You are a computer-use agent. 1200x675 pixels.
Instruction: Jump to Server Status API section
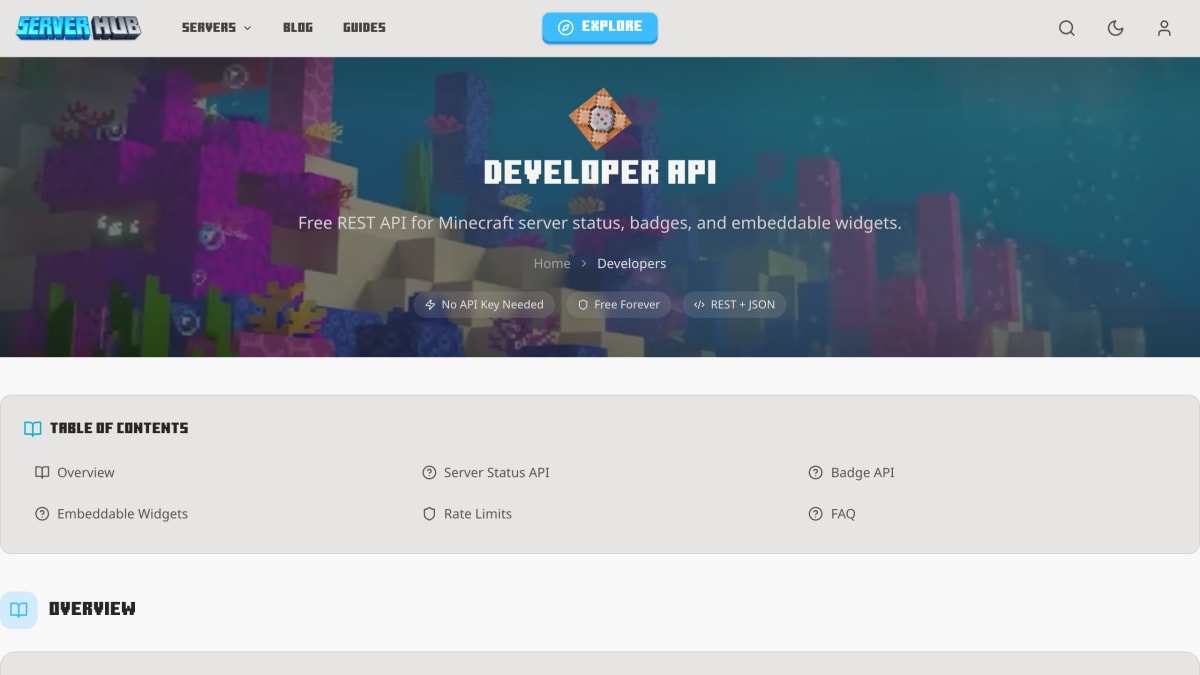[x=486, y=473]
